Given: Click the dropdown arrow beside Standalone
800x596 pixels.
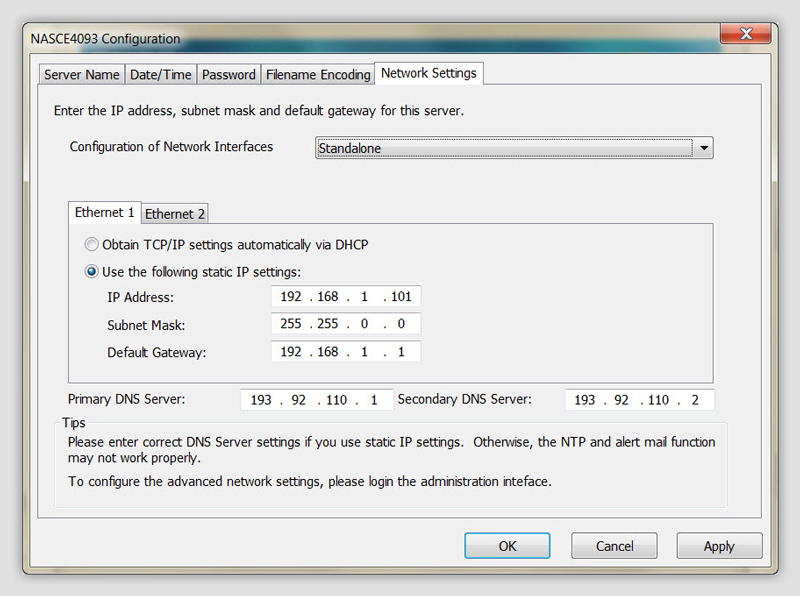Looking at the screenshot, I should (704, 148).
